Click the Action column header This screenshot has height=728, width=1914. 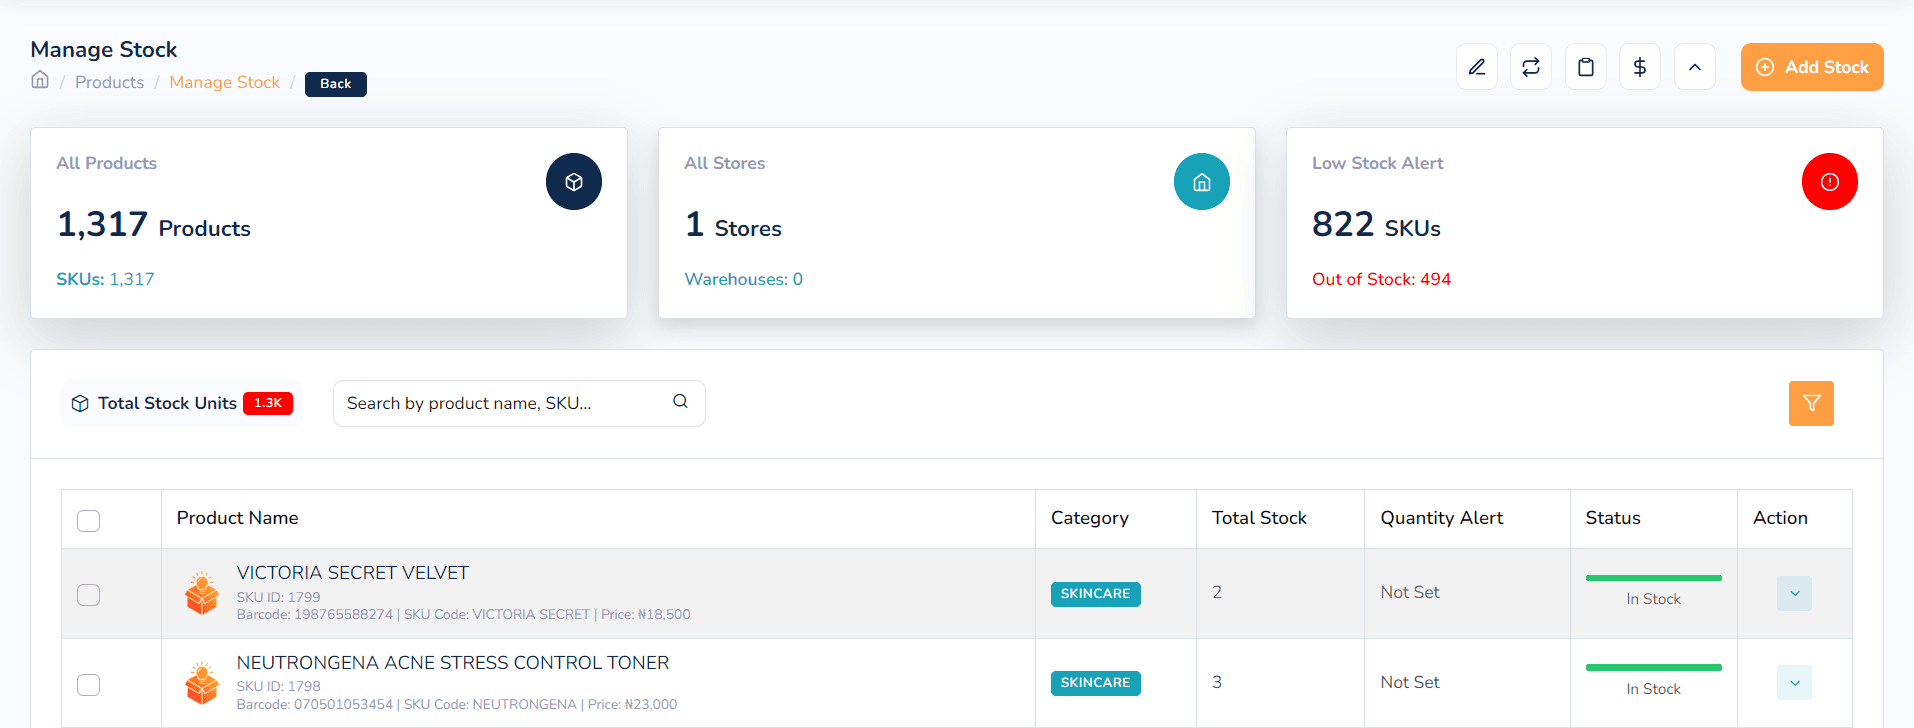(1780, 518)
